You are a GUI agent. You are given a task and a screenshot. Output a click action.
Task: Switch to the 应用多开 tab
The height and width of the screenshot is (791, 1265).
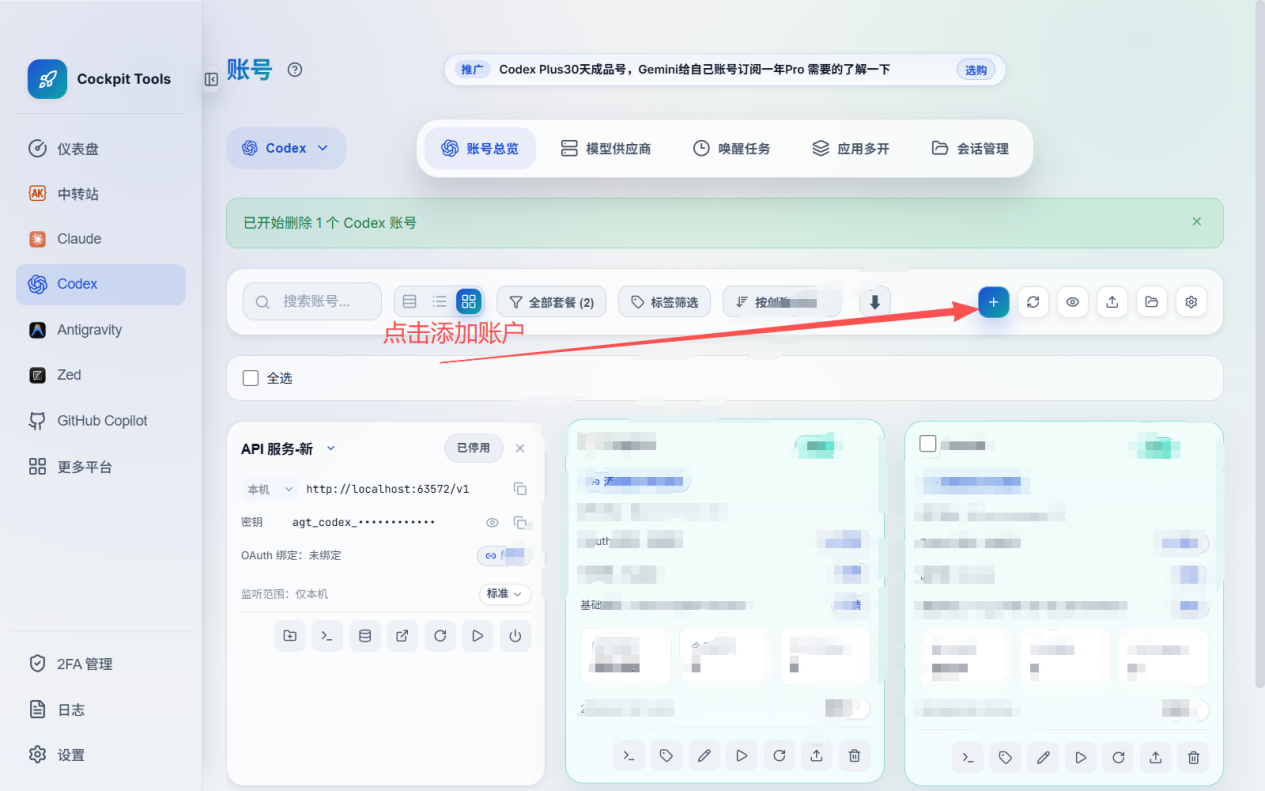click(851, 148)
